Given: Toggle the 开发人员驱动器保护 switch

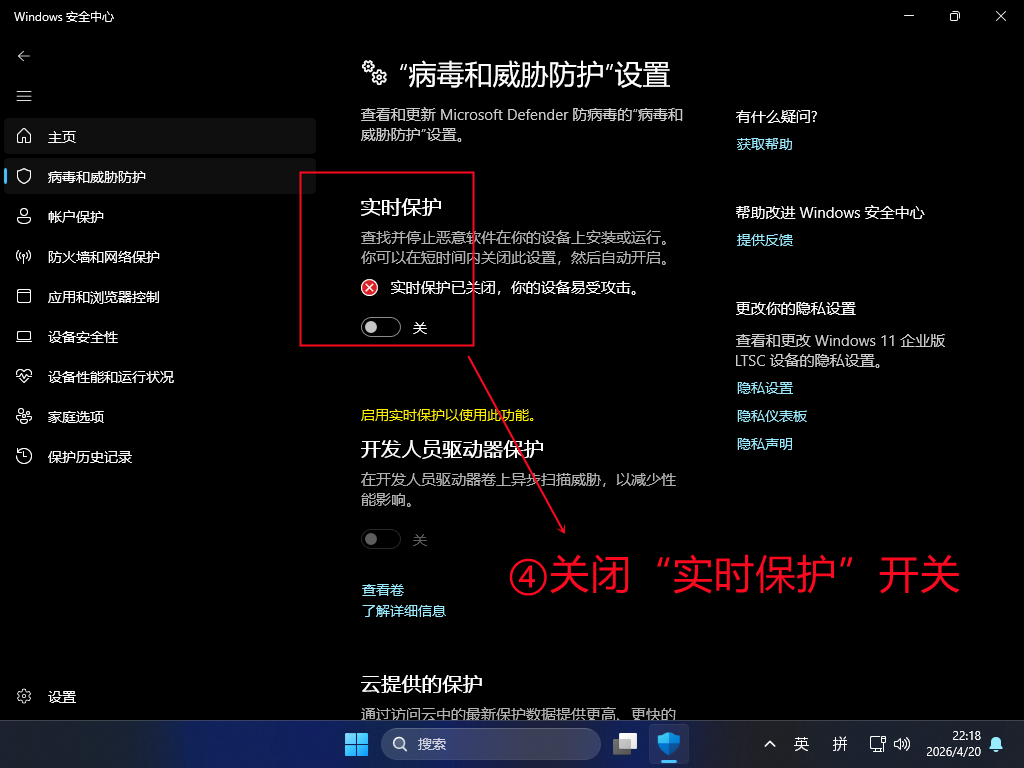Looking at the screenshot, I should 380,539.
